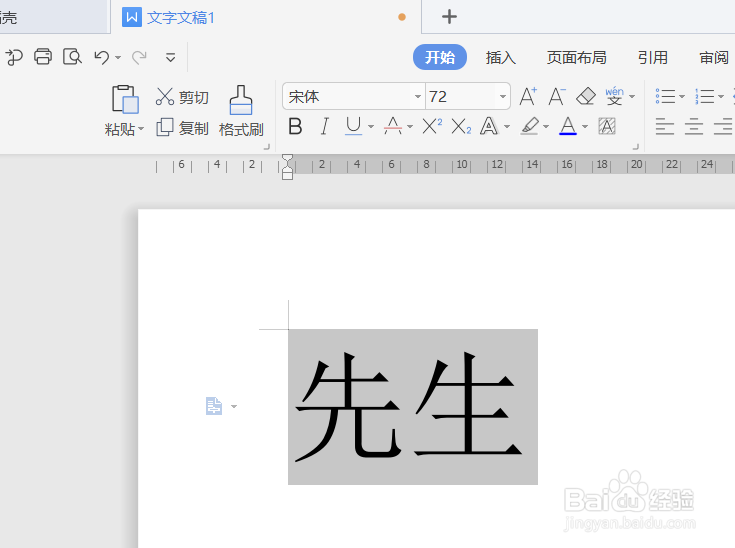Image resolution: width=735 pixels, height=548 pixels.
Task: Click the font size field showing 72
Action: [x=460, y=97]
